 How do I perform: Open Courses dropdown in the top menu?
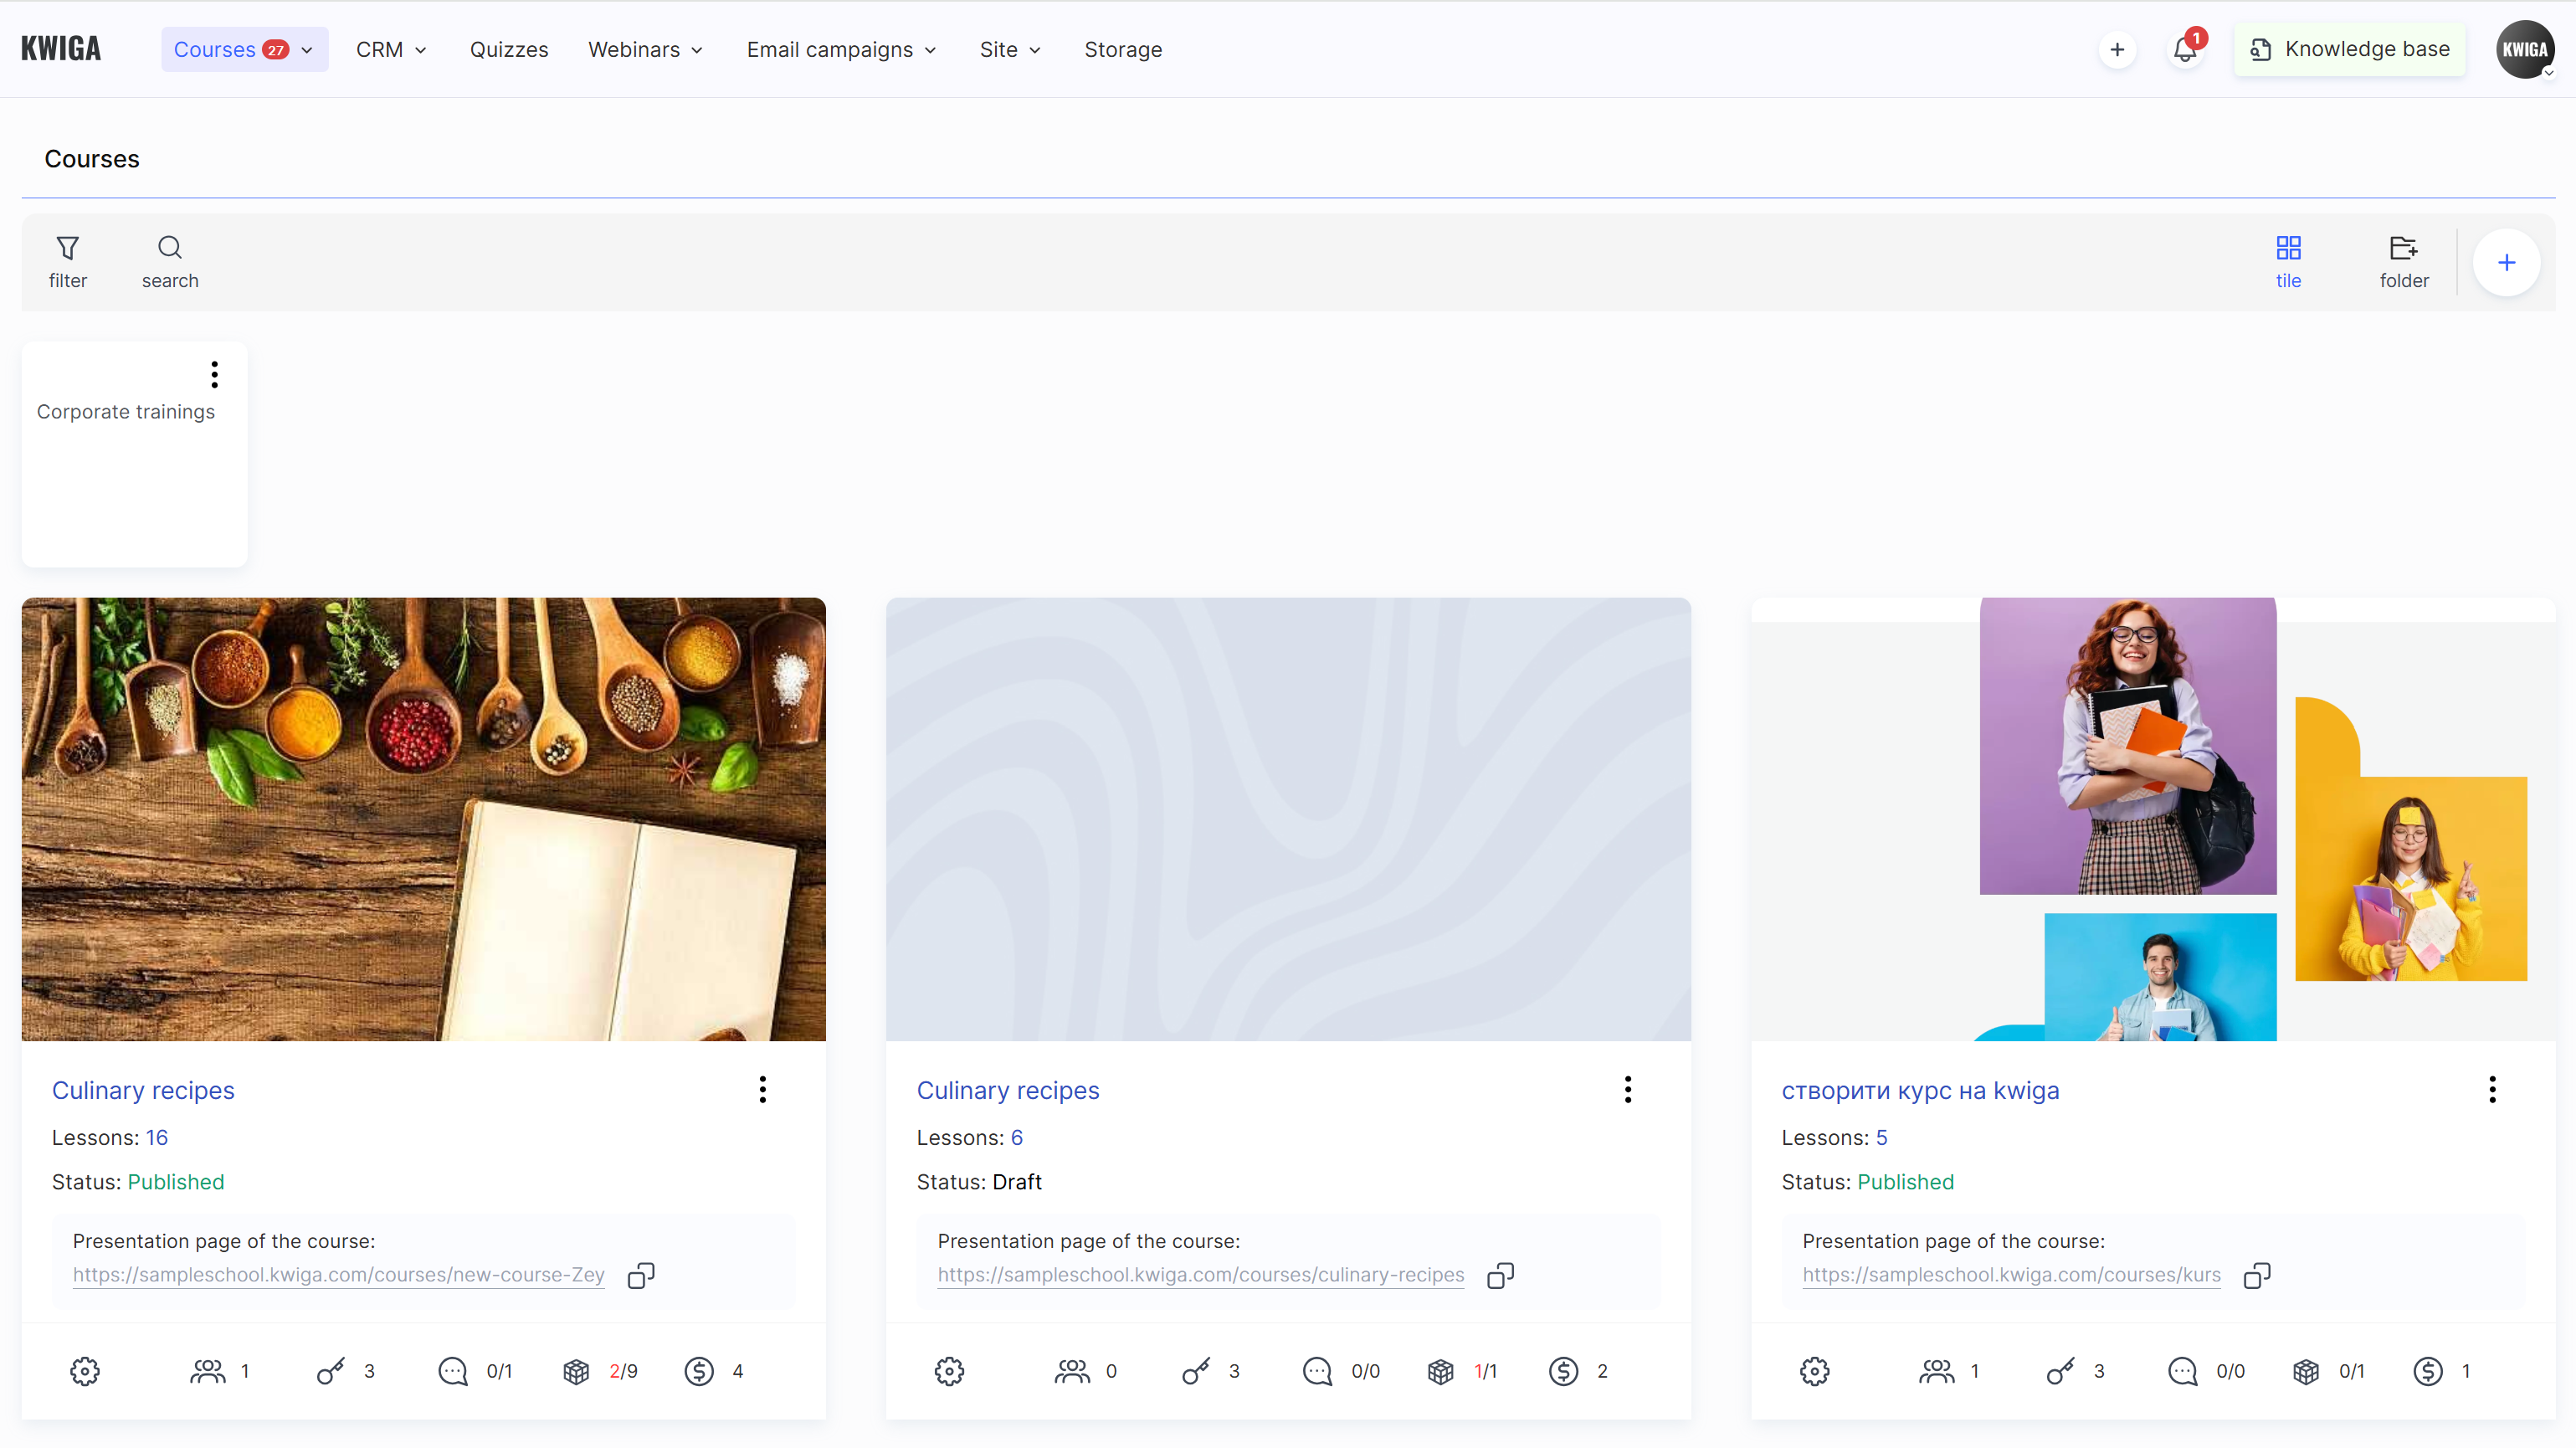[x=307, y=49]
